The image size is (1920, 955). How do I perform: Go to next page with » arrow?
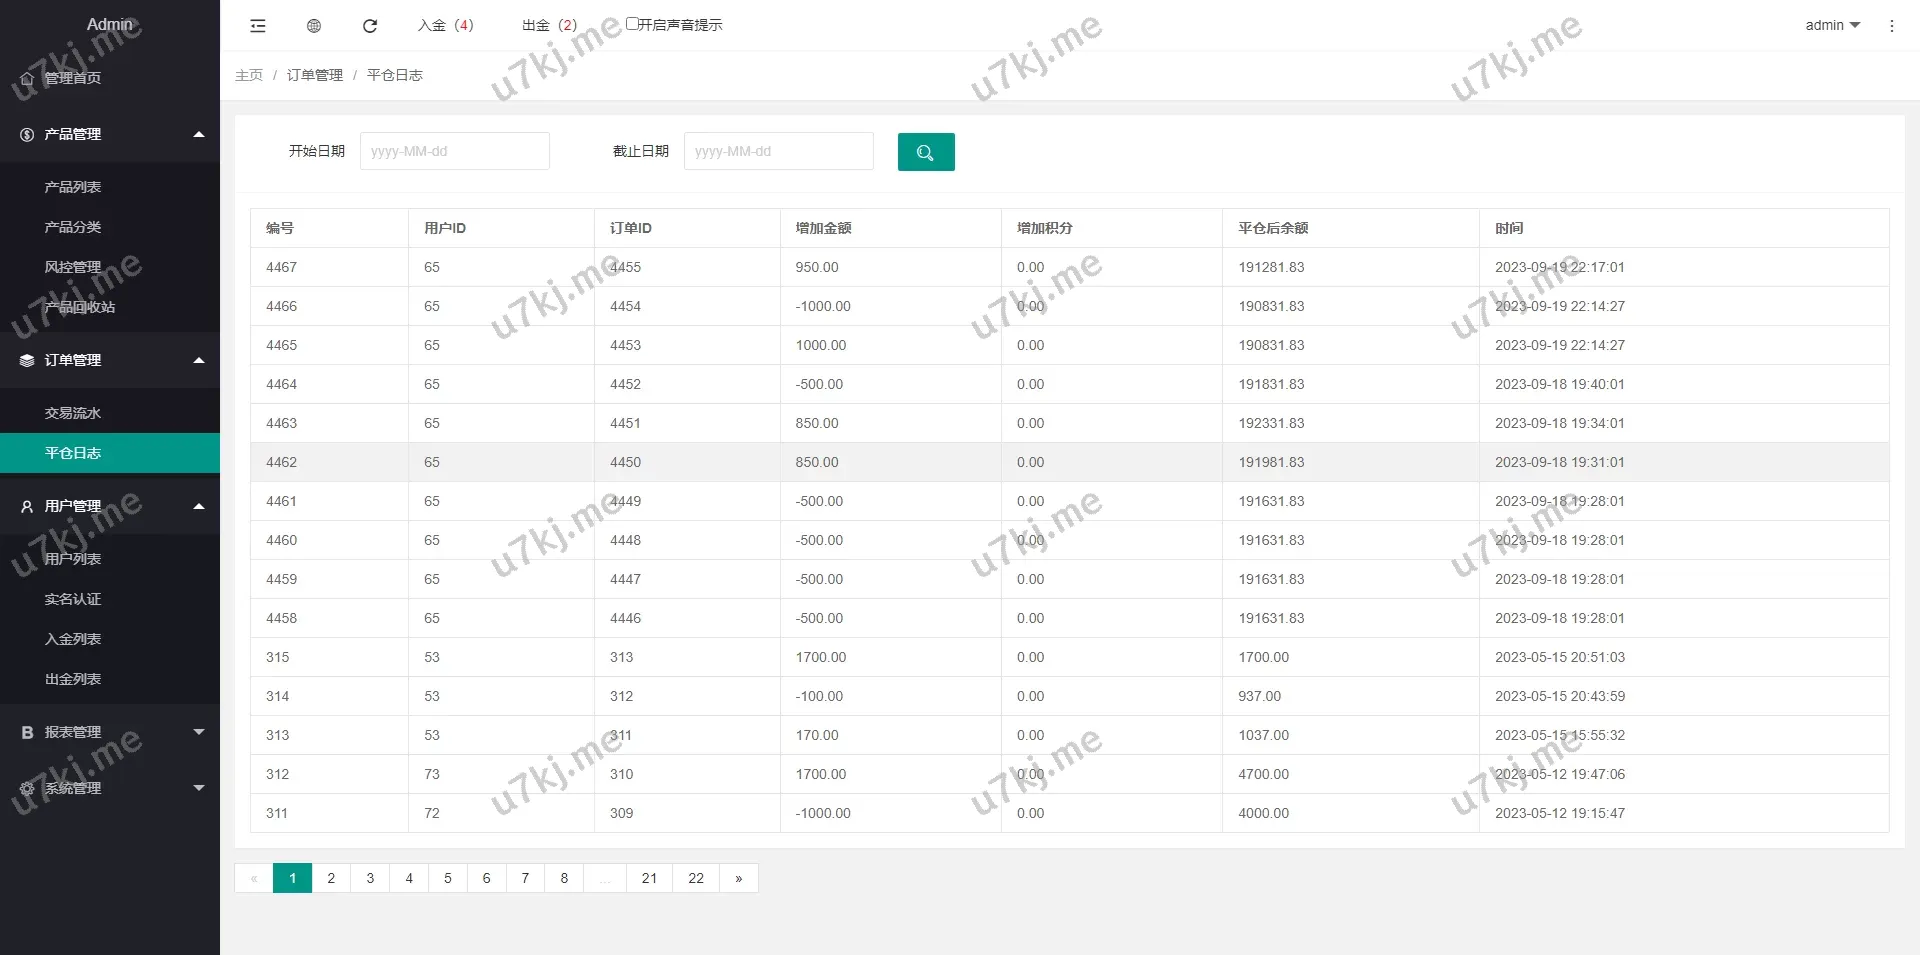(x=738, y=878)
